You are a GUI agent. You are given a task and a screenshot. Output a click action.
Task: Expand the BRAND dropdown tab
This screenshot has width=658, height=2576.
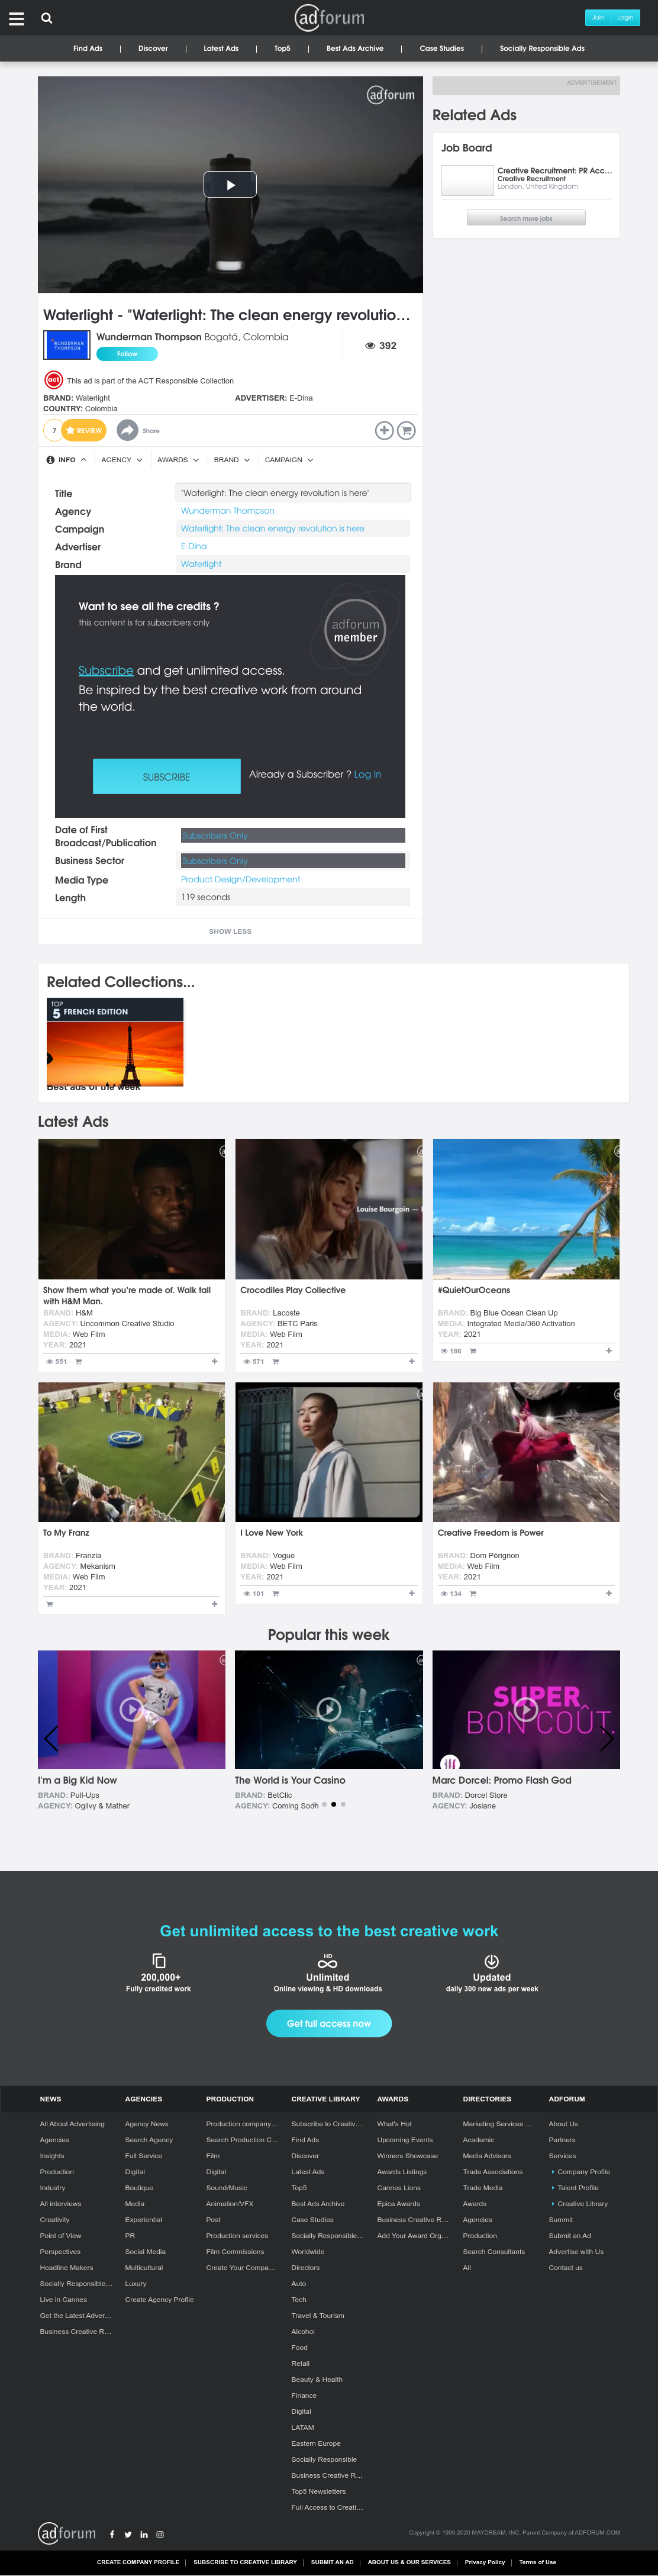pyautogui.click(x=232, y=460)
